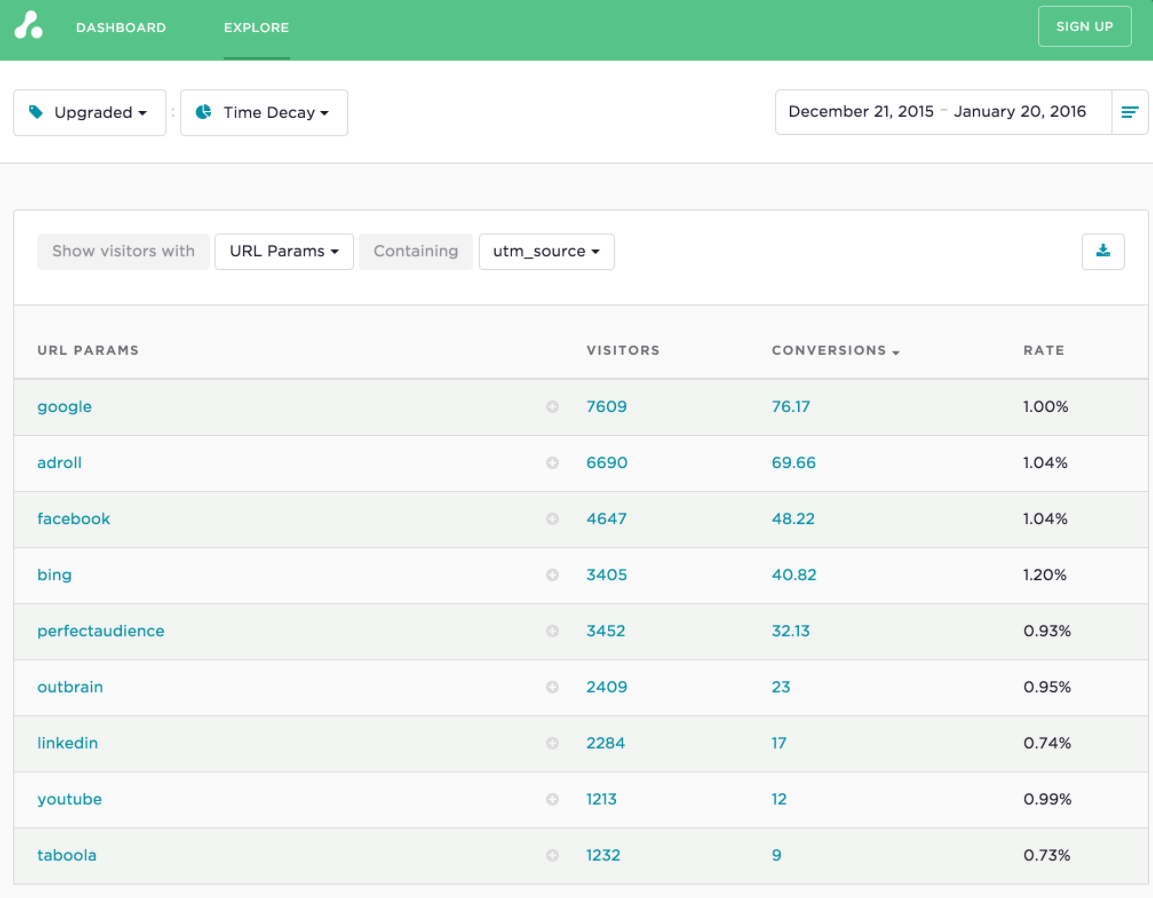Click the plus icon in linkedin row
The height and width of the screenshot is (898, 1153).
552,743
